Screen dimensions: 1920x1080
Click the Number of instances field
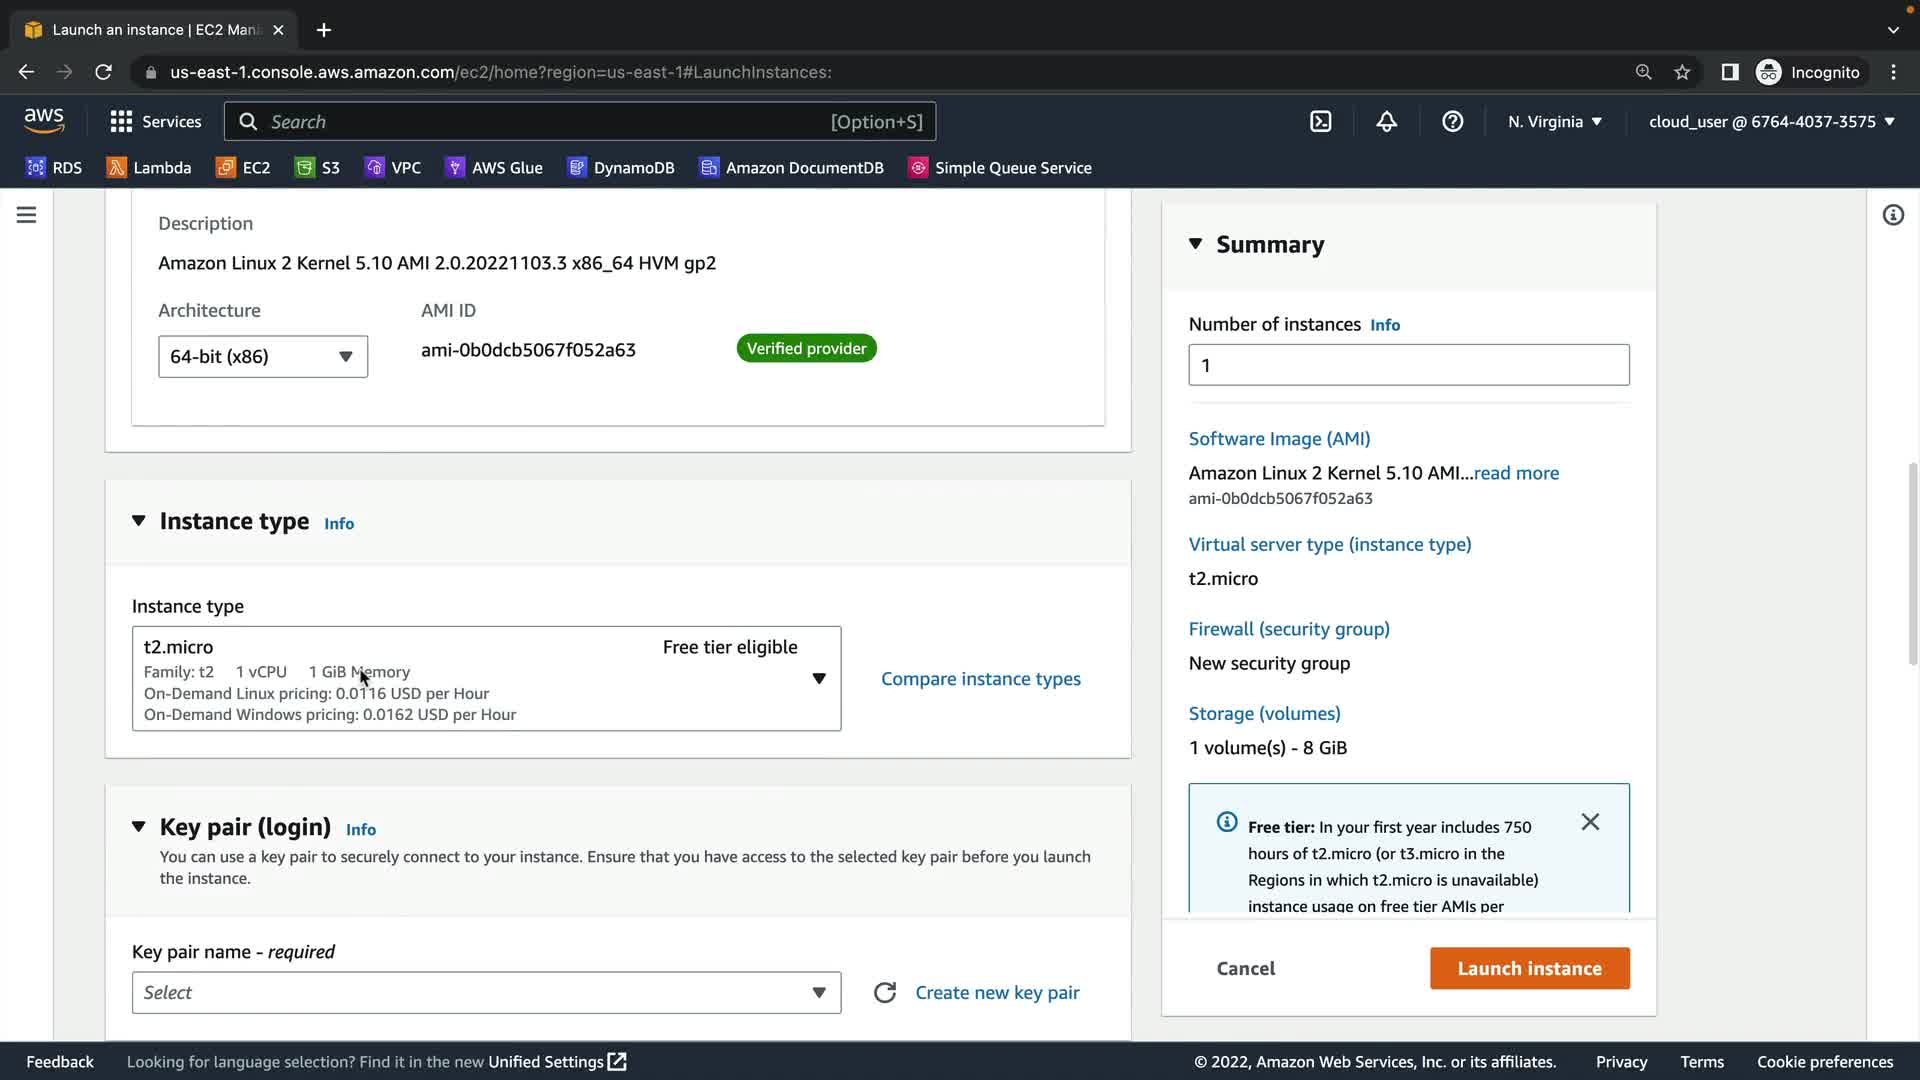(1408, 365)
